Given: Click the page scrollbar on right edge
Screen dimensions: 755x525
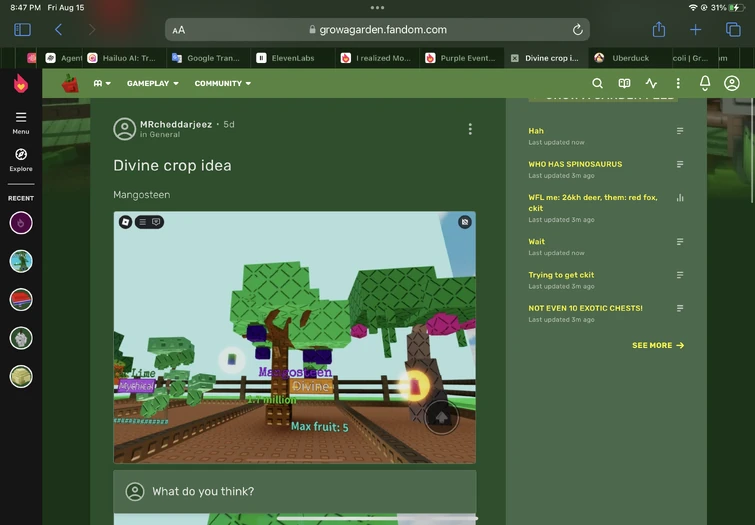Looking at the screenshot, I should [x=752, y=150].
